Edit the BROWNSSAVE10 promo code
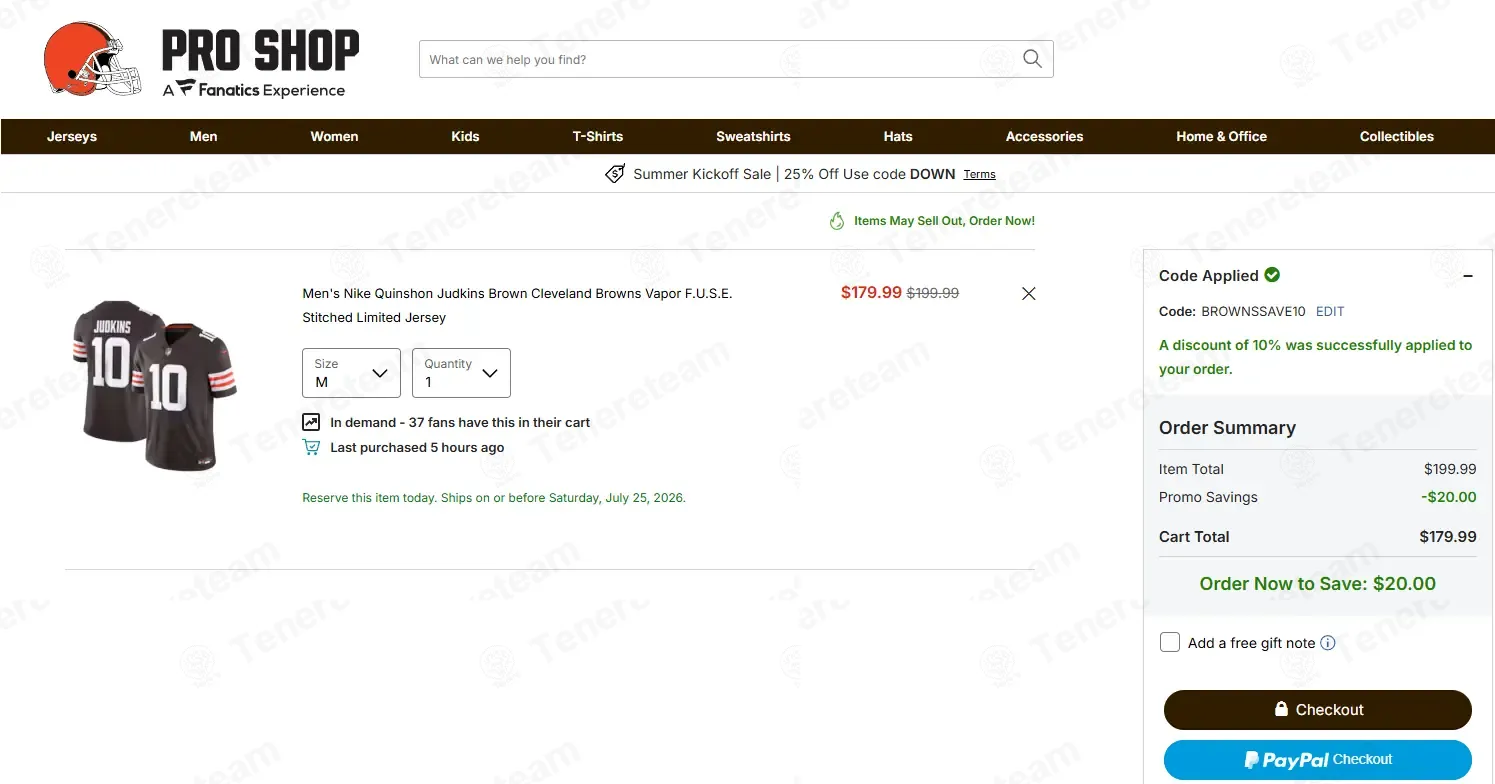The height and width of the screenshot is (784, 1495). [1330, 312]
